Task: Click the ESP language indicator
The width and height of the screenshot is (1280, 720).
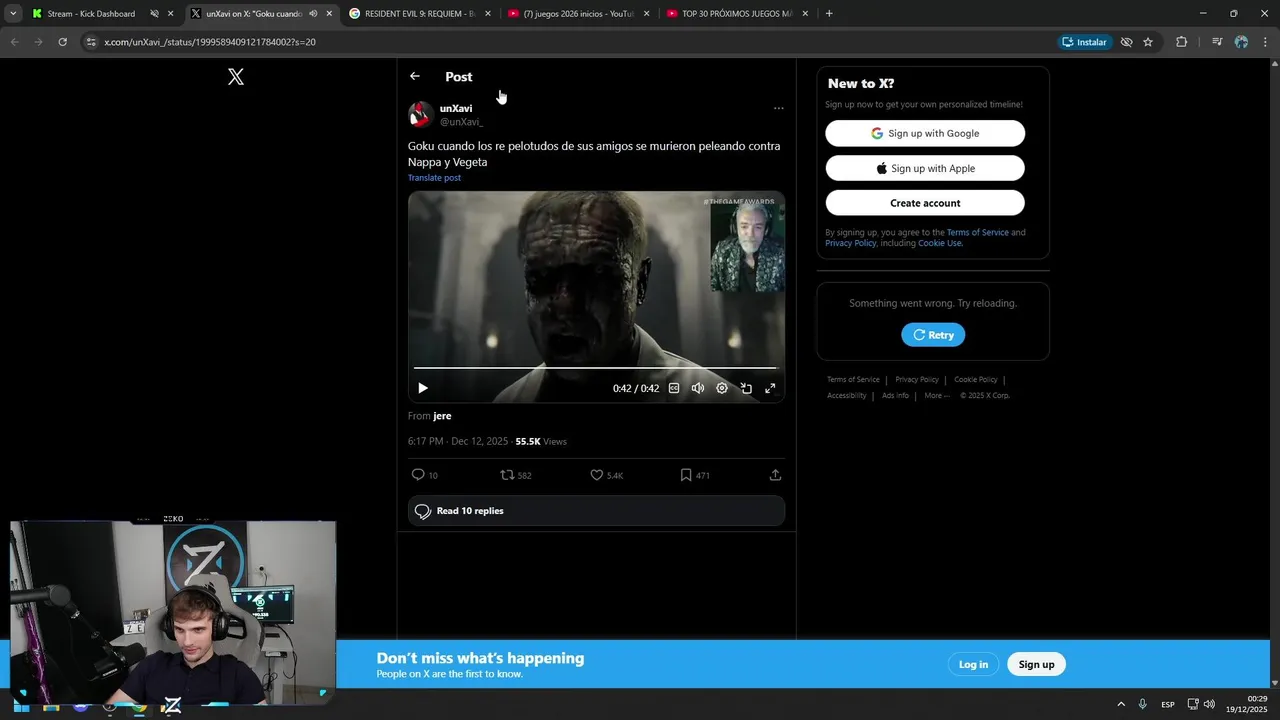Action: point(1168,705)
